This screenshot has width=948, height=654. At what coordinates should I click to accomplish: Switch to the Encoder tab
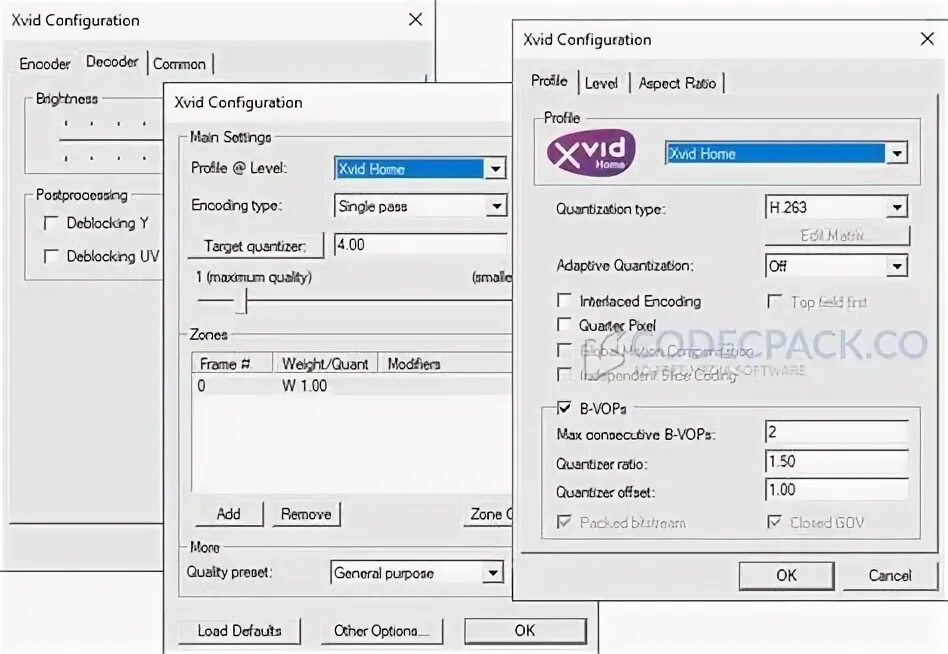click(x=45, y=64)
